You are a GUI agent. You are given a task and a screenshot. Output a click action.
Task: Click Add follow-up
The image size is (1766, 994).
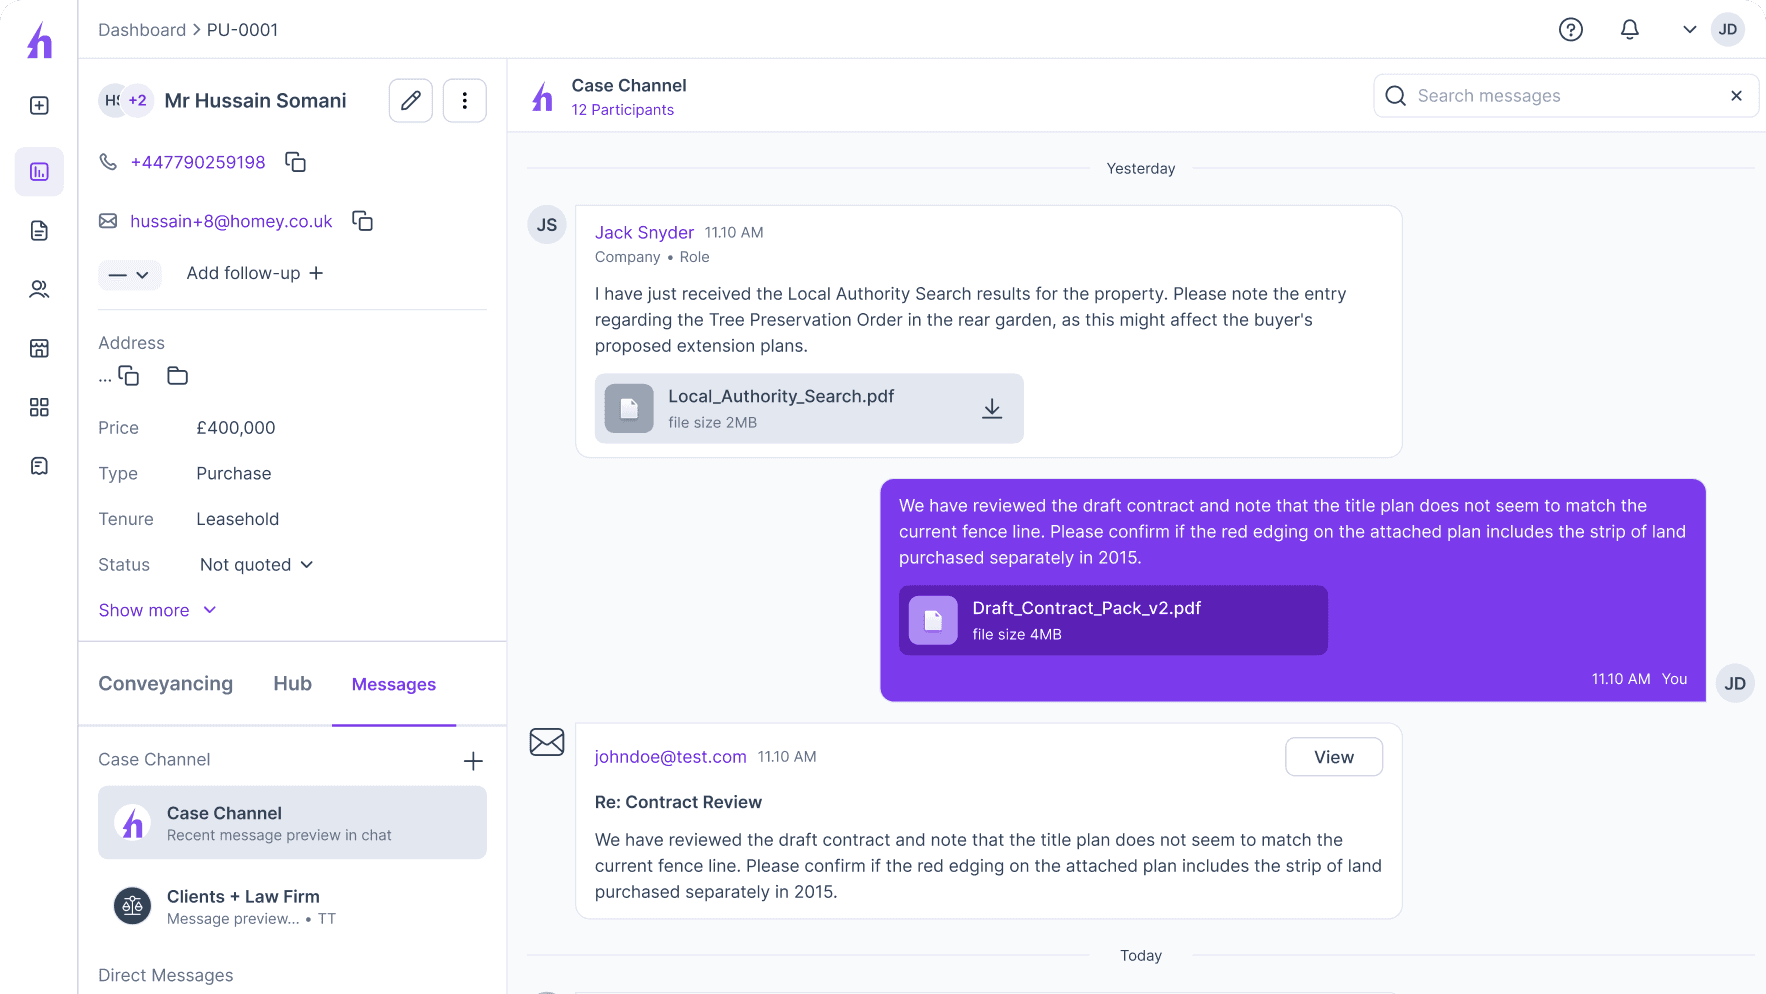pyautogui.click(x=255, y=273)
